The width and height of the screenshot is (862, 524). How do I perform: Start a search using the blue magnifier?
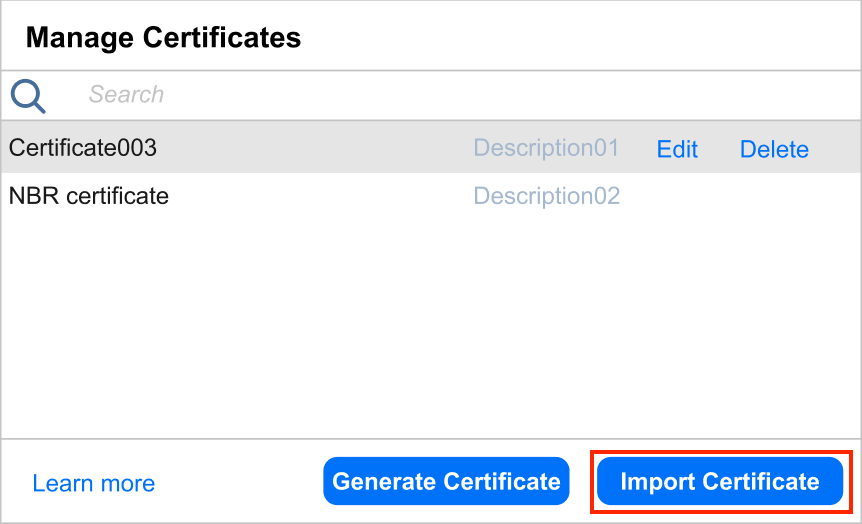point(28,96)
